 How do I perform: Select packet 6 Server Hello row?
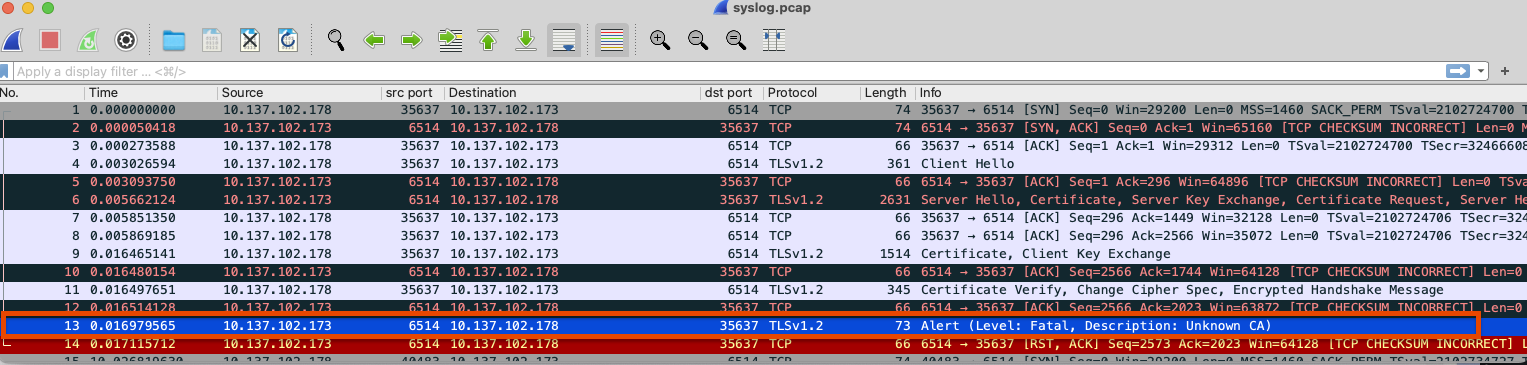point(763,200)
